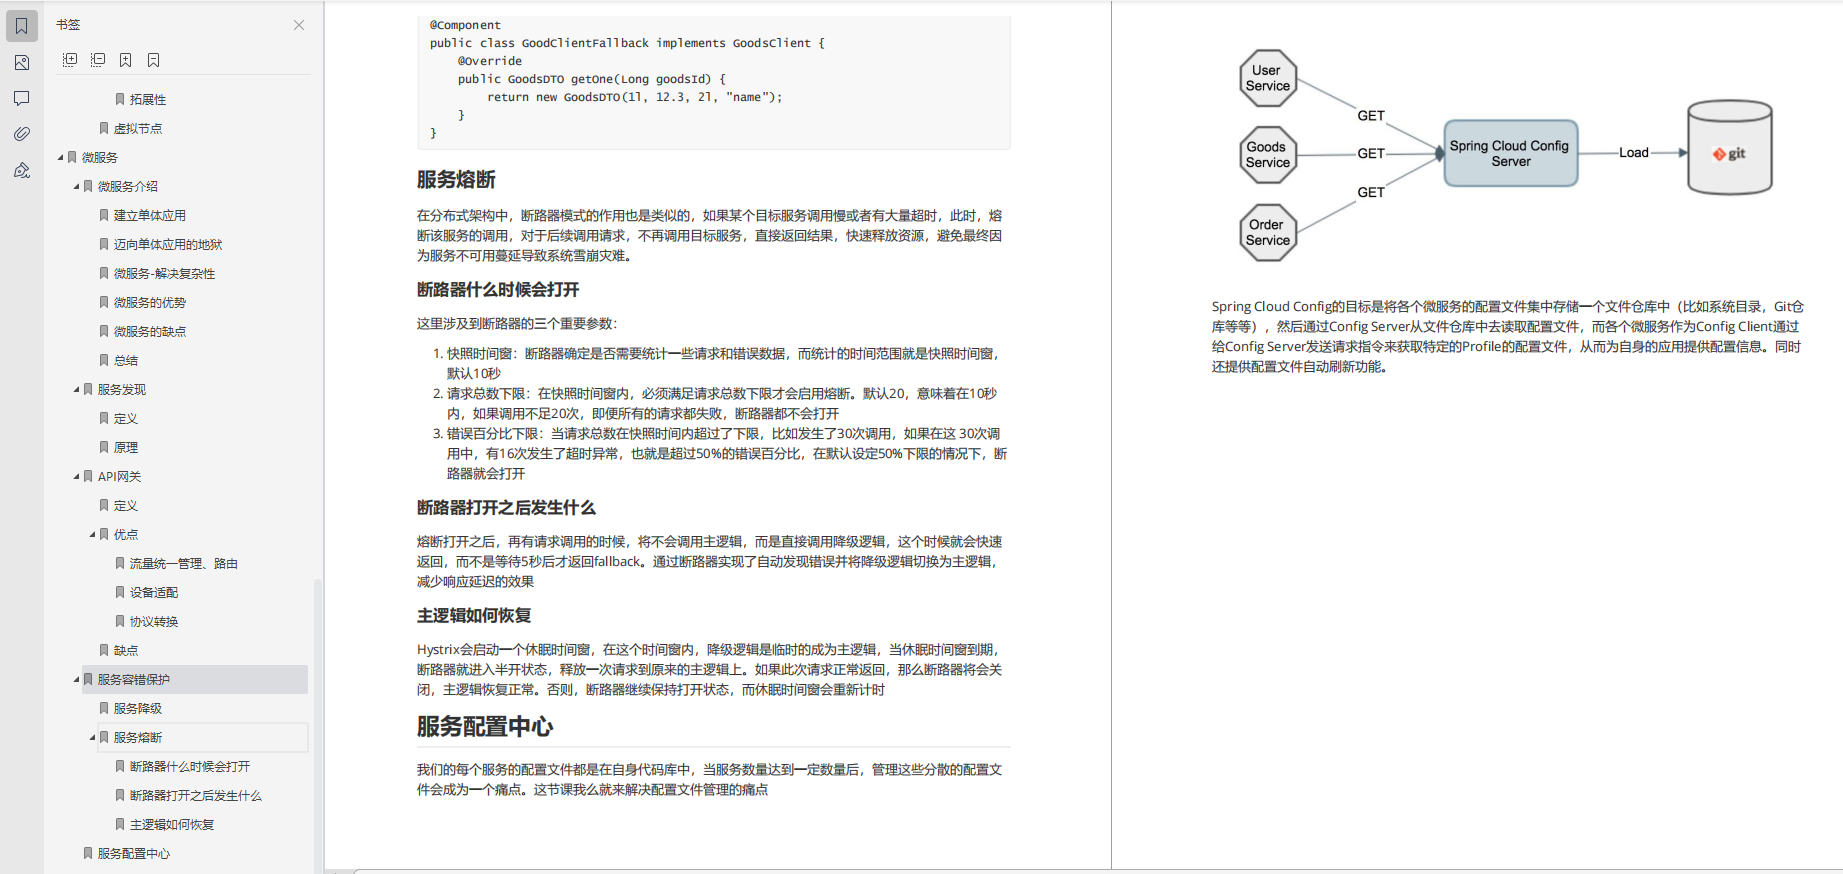Go to 服务降级 bookmark

pyautogui.click(x=138, y=708)
